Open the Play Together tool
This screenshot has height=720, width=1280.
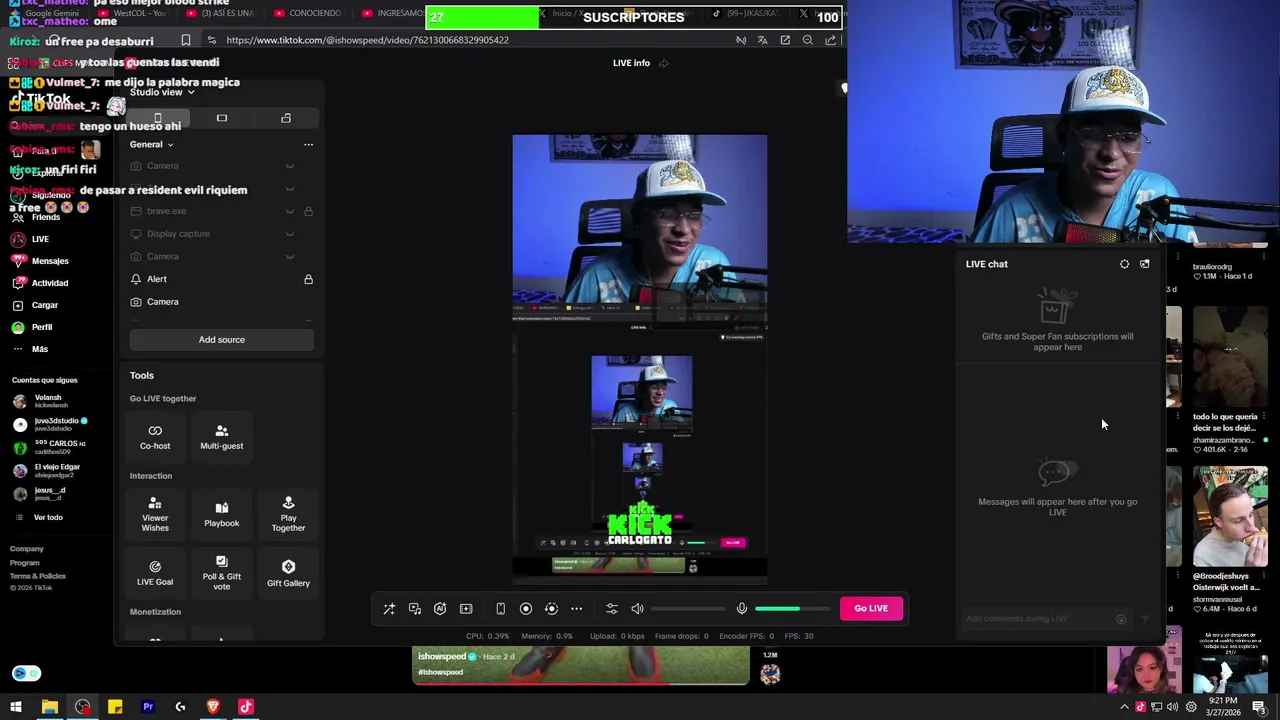point(288,514)
